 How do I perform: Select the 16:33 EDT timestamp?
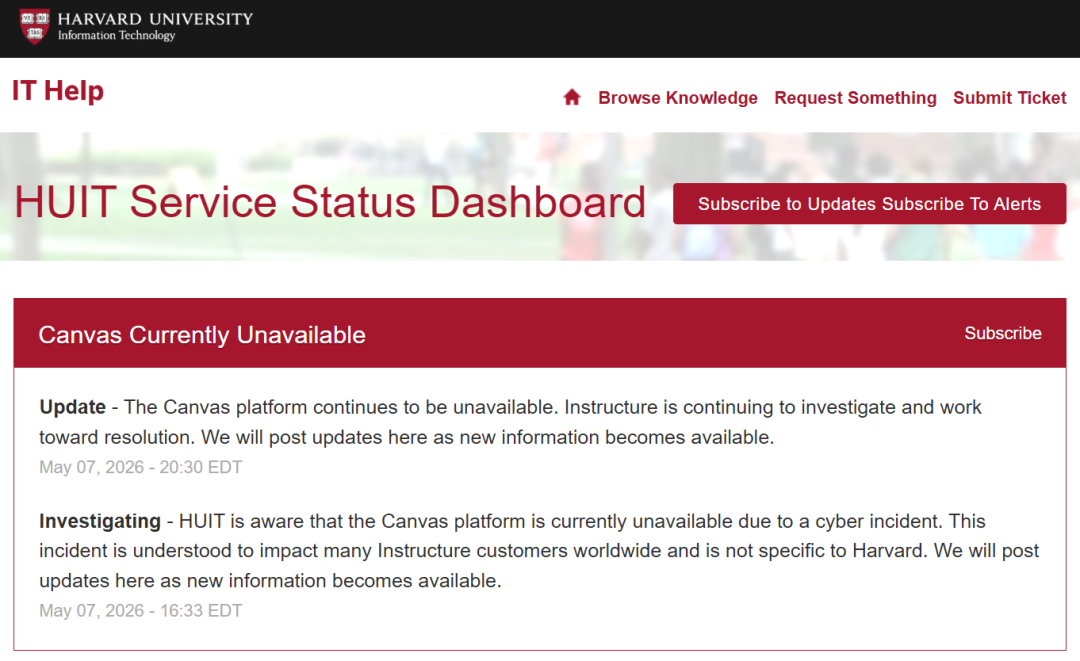pyautogui.click(x=141, y=611)
